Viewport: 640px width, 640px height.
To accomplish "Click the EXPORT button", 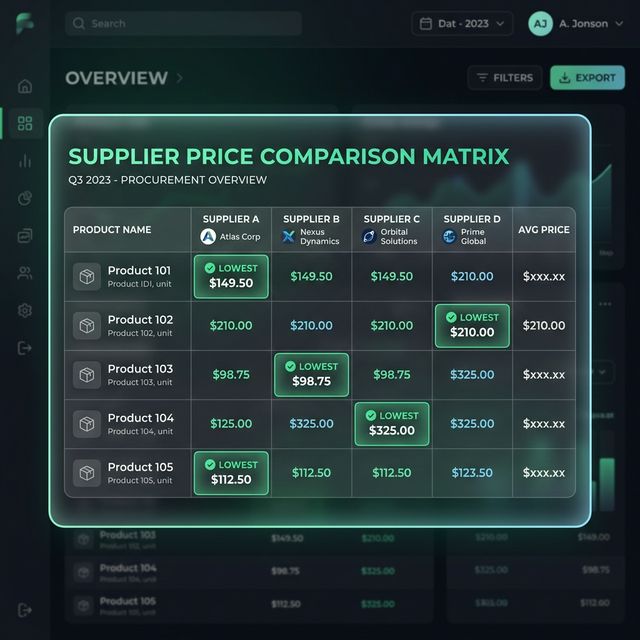I will (587, 78).
